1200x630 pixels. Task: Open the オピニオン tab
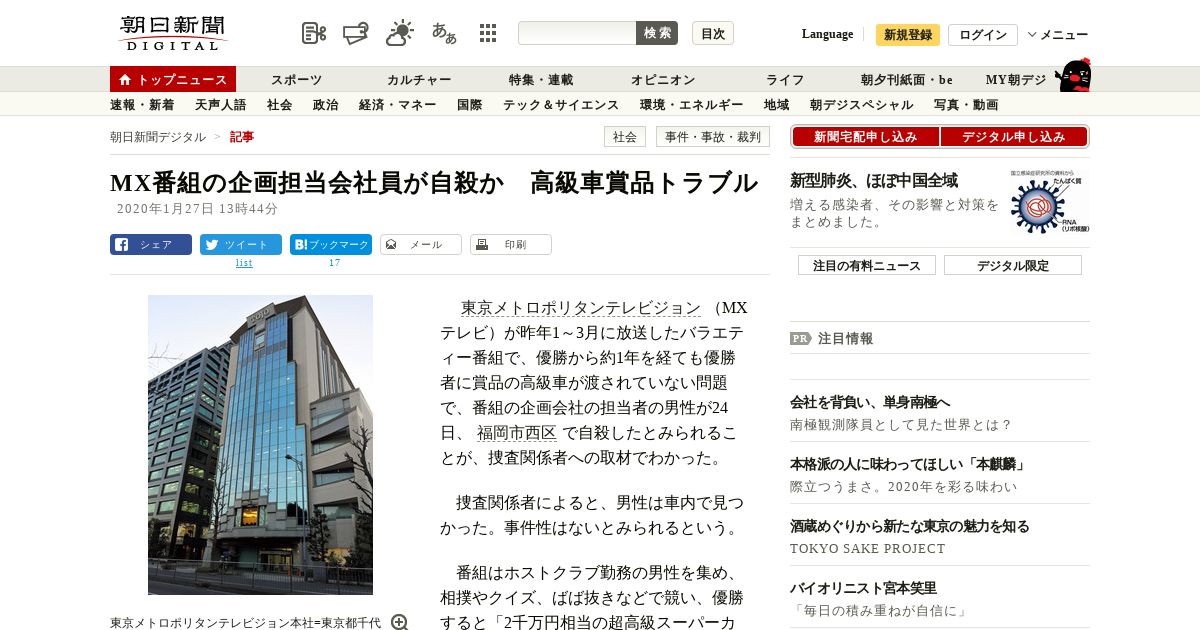pos(663,79)
